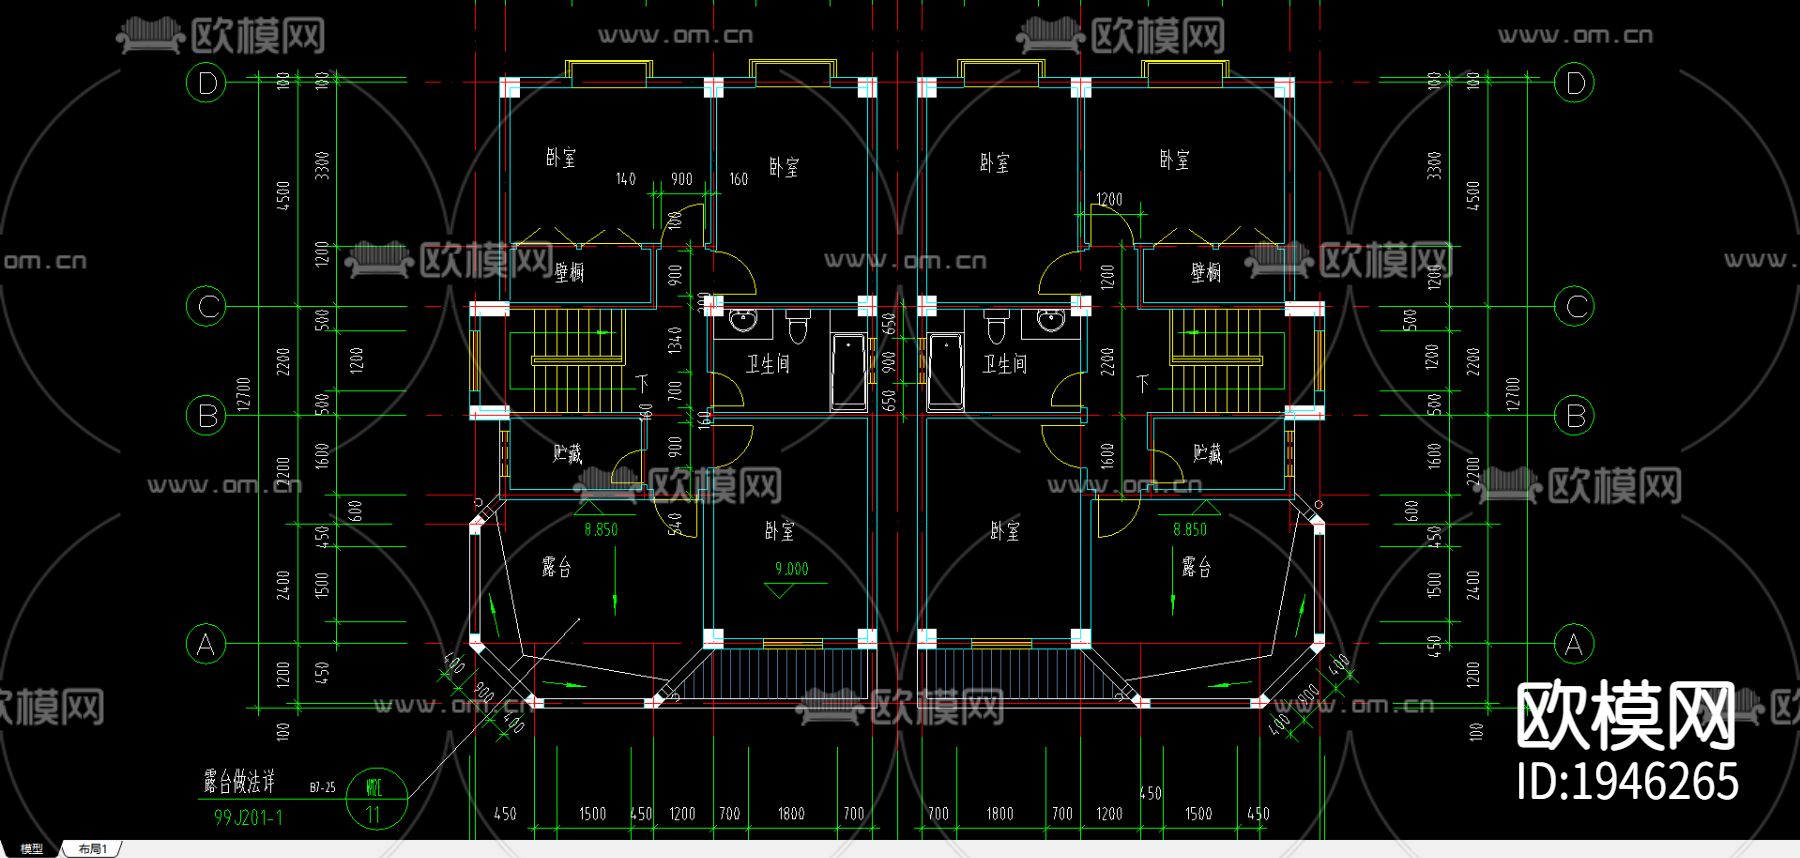Select 卫生间 label in right unit
Image resolution: width=1800 pixels, height=858 pixels.
click(x=1004, y=364)
